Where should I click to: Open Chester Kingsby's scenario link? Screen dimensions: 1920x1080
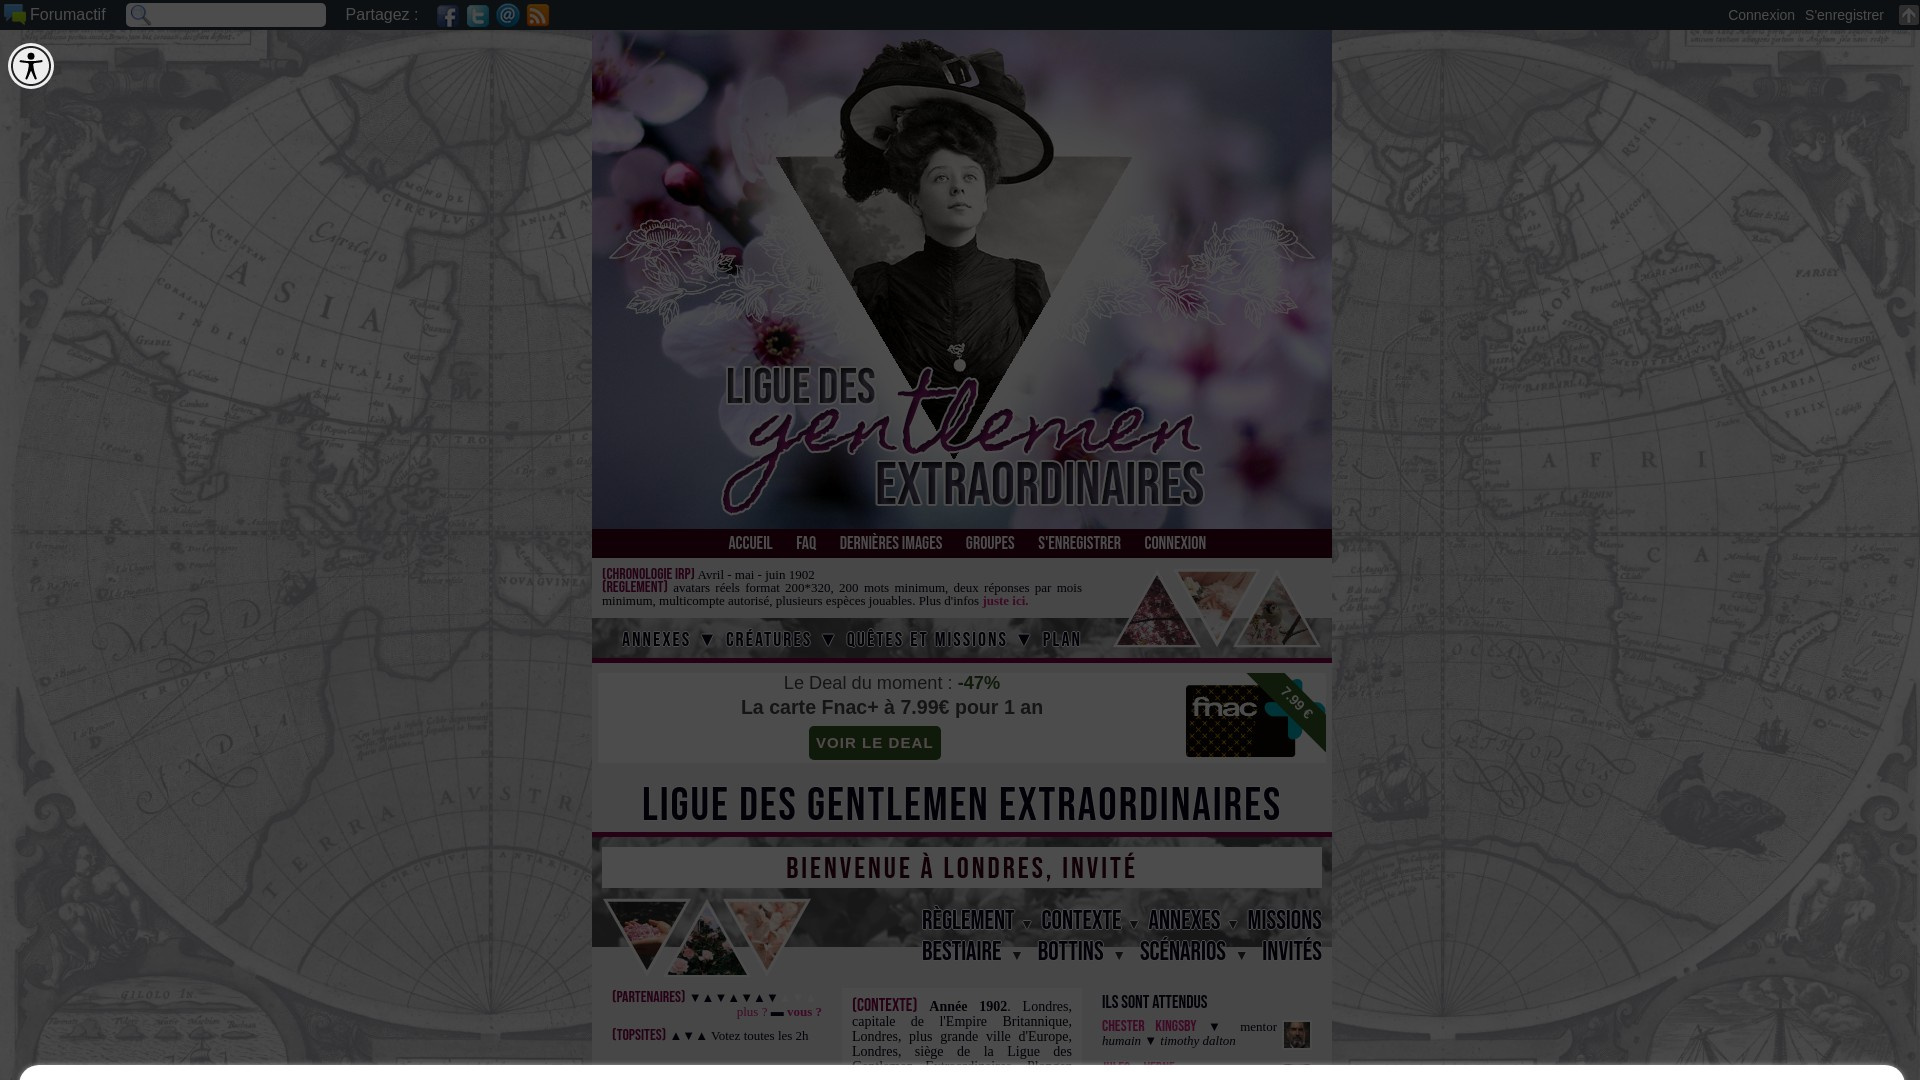click(x=1149, y=1026)
